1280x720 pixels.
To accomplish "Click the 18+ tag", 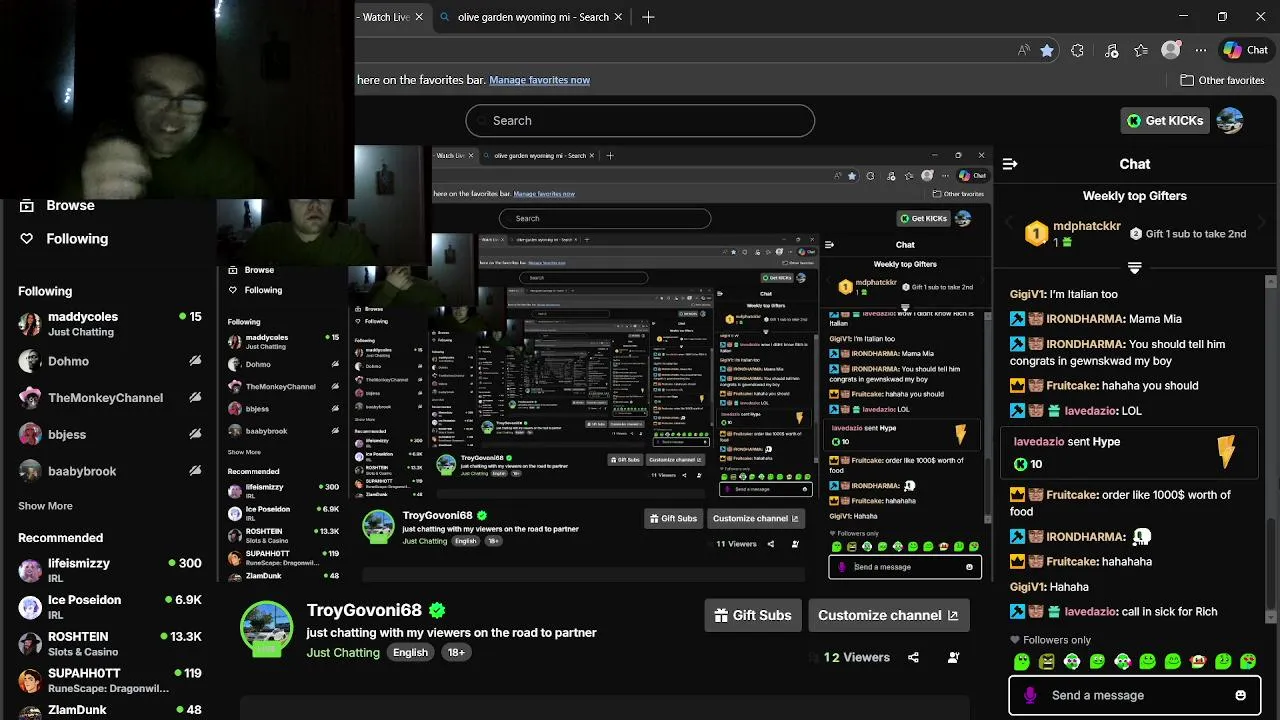I will pyautogui.click(x=456, y=652).
